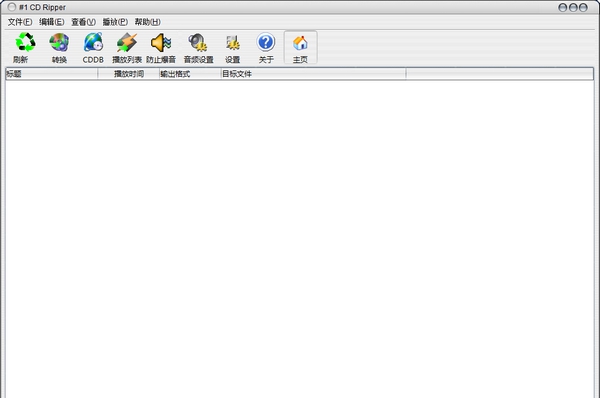The height and width of the screenshot is (398, 600).
Task: Sort by the 输出格式 column header
Action: pyautogui.click(x=190, y=74)
